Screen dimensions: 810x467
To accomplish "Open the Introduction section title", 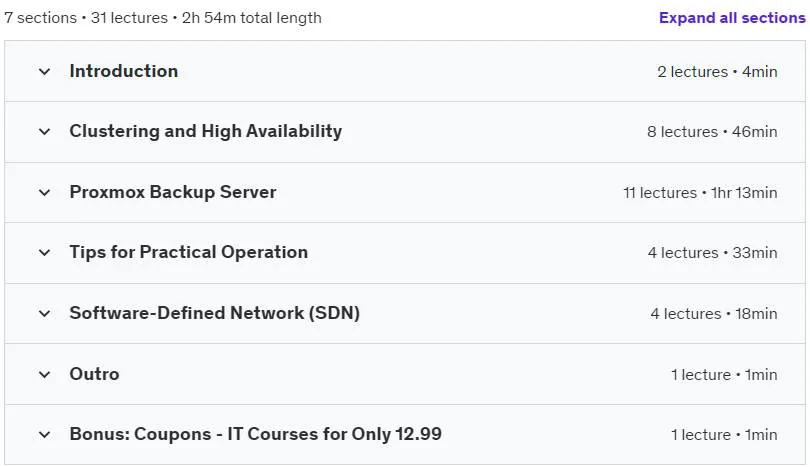I will point(124,71).
